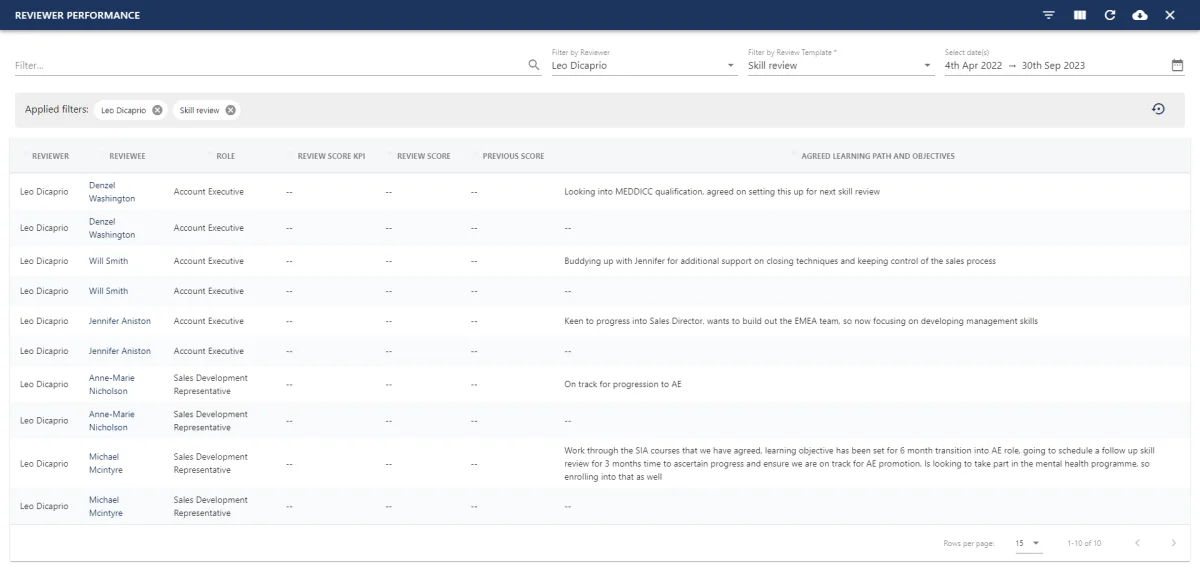The width and height of the screenshot is (1200, 581).
Task: Go to previous page arrow
Action: pyautogui.click(x=1137, y=543)
